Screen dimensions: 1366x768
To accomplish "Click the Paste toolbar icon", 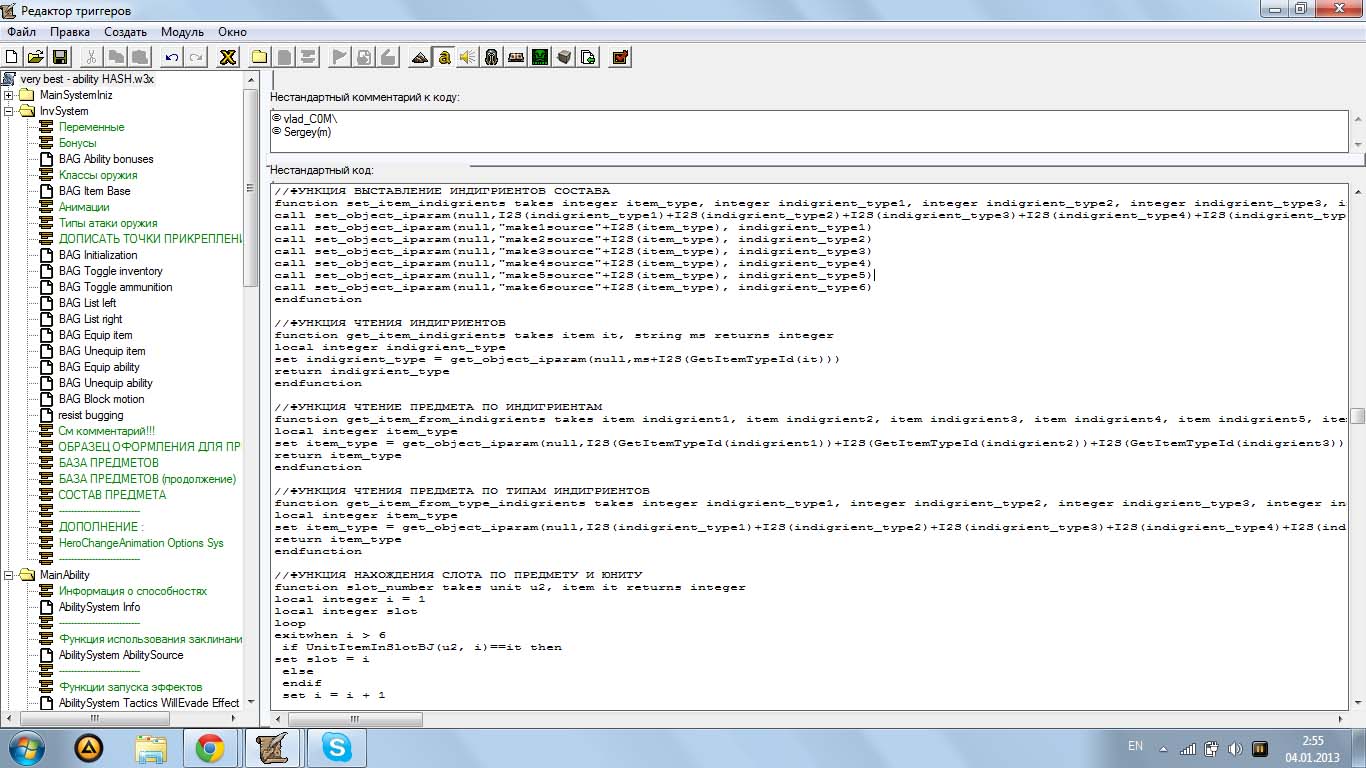I will tap(140, 57).
